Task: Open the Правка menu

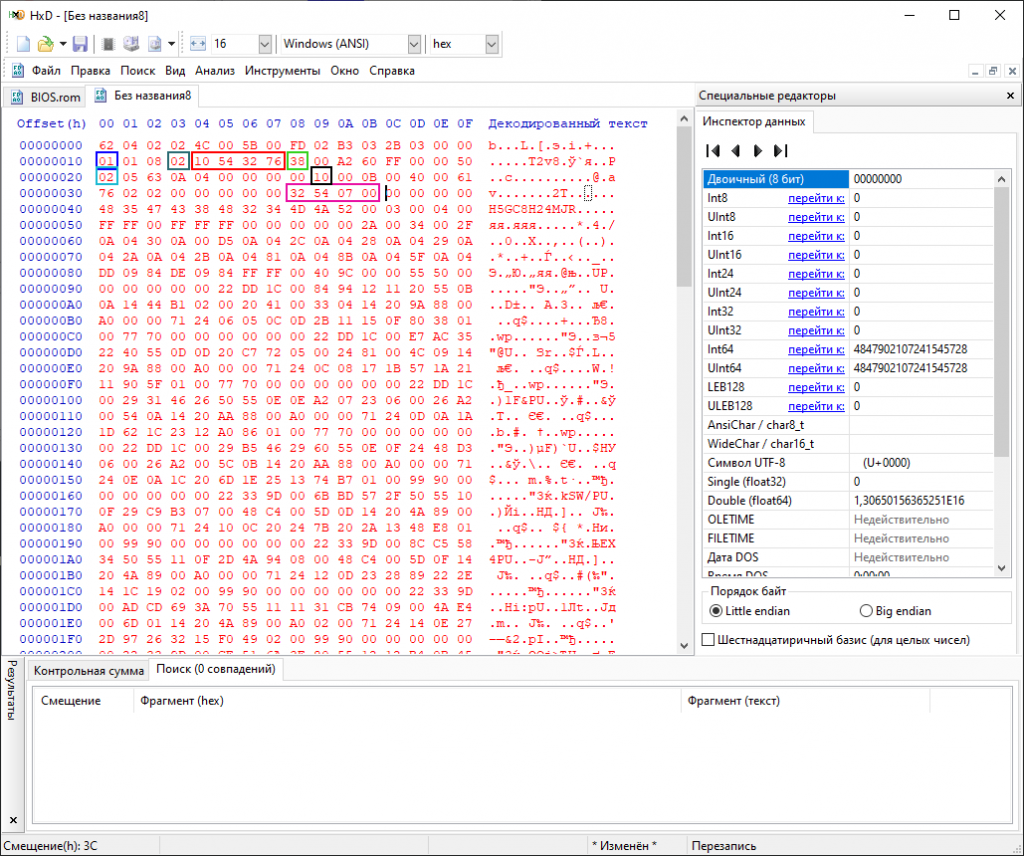Action: (x=90, y=71)
